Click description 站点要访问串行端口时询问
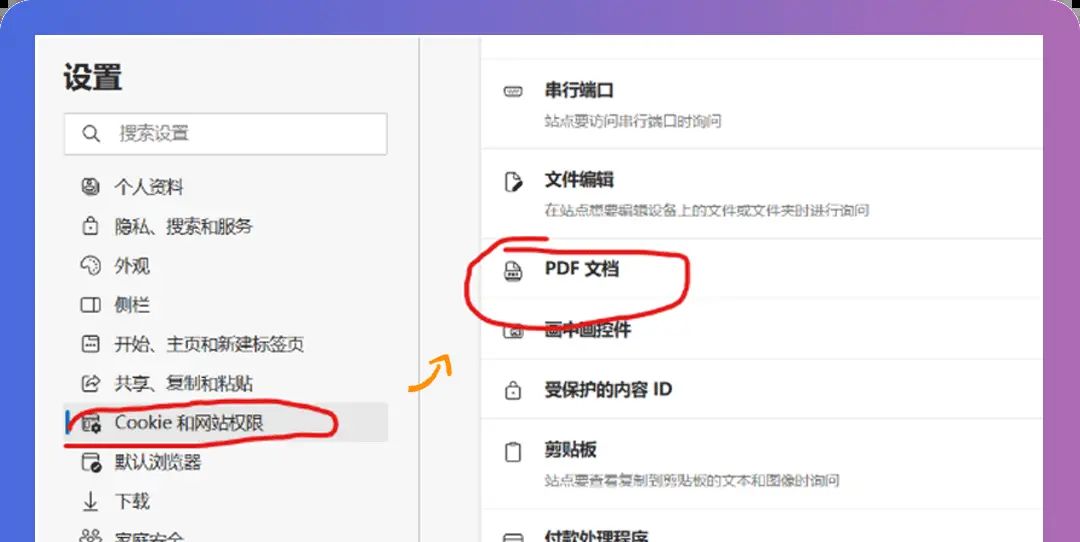 click(632, 122)
